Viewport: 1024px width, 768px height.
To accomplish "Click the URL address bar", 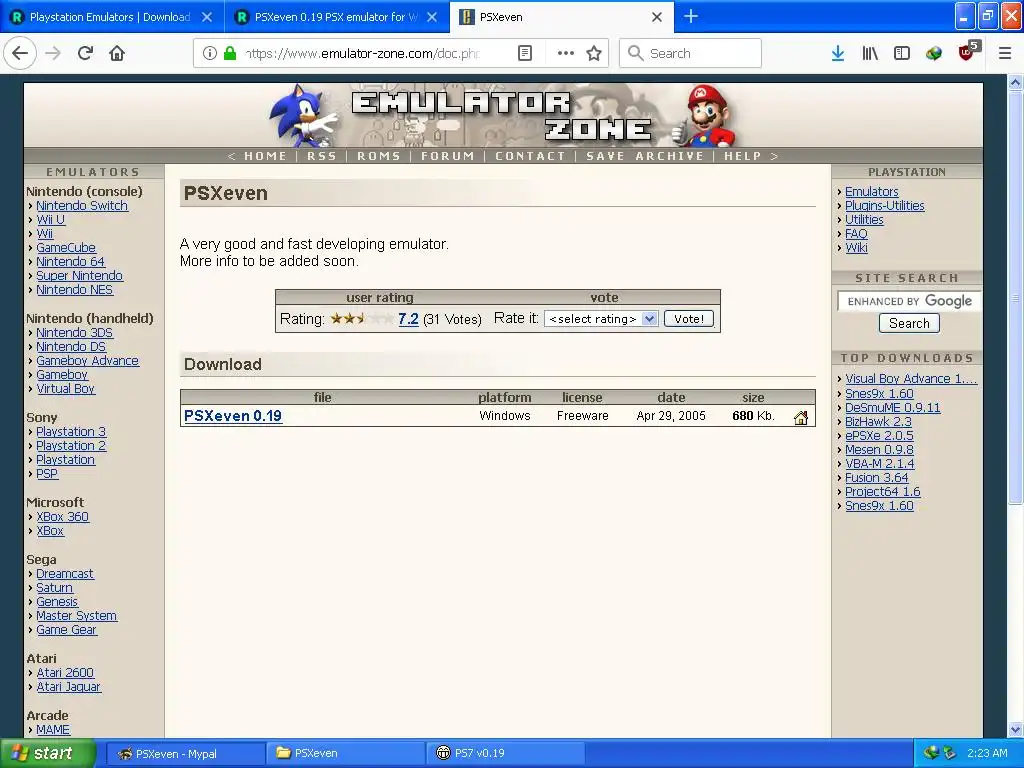I will click(x=362, y=53).
